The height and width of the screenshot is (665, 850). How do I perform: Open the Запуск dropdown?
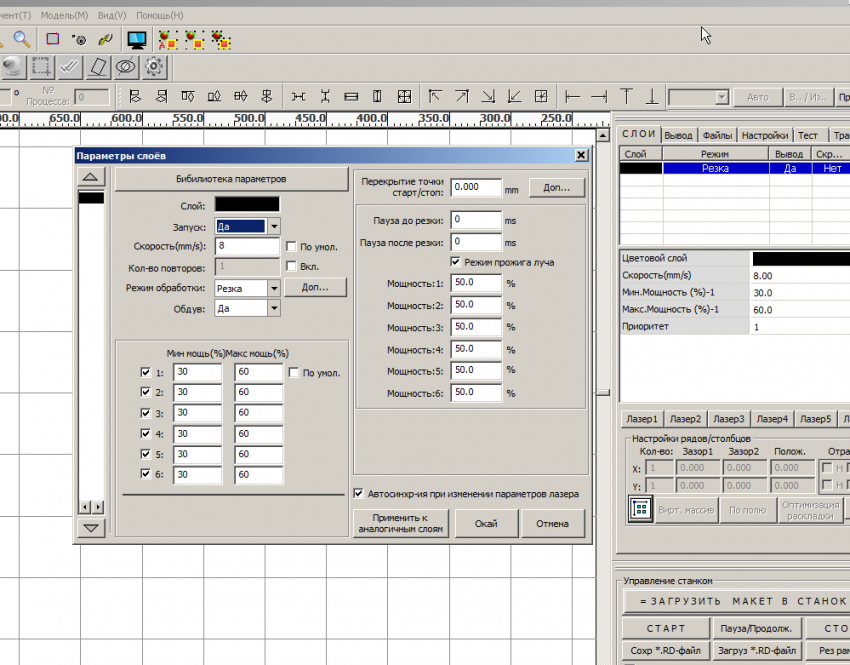tap(274, 226)
